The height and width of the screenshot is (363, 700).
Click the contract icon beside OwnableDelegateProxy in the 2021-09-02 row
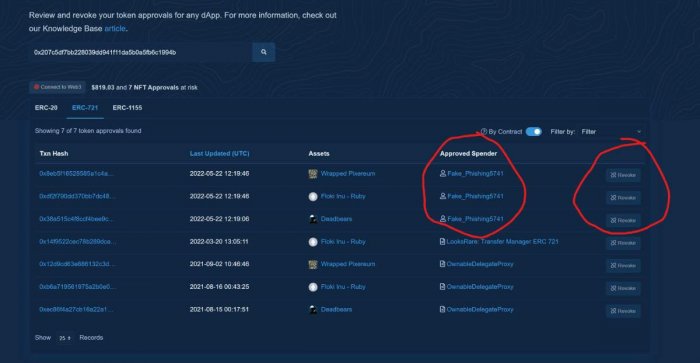point(442,264)
